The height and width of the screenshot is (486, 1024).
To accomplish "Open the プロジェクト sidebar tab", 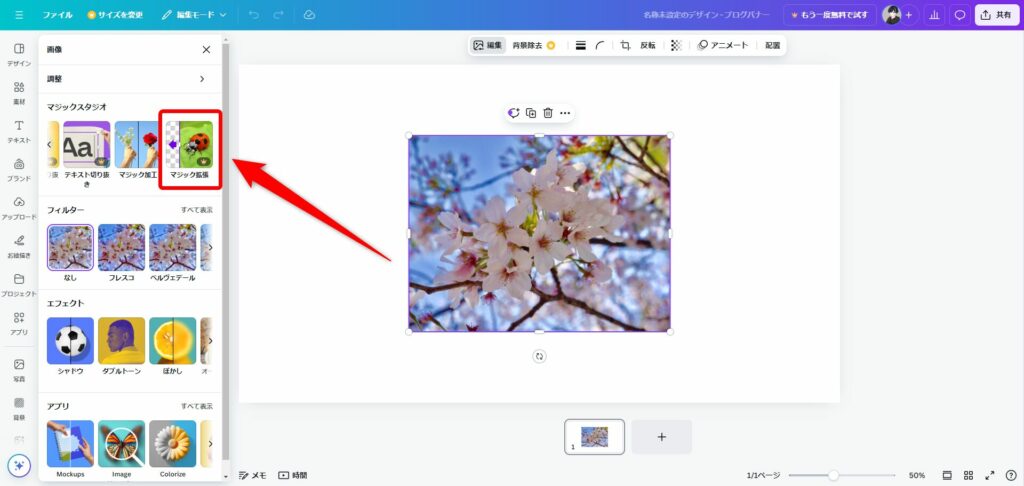I will pyautogui.click(x=19, y=285).
